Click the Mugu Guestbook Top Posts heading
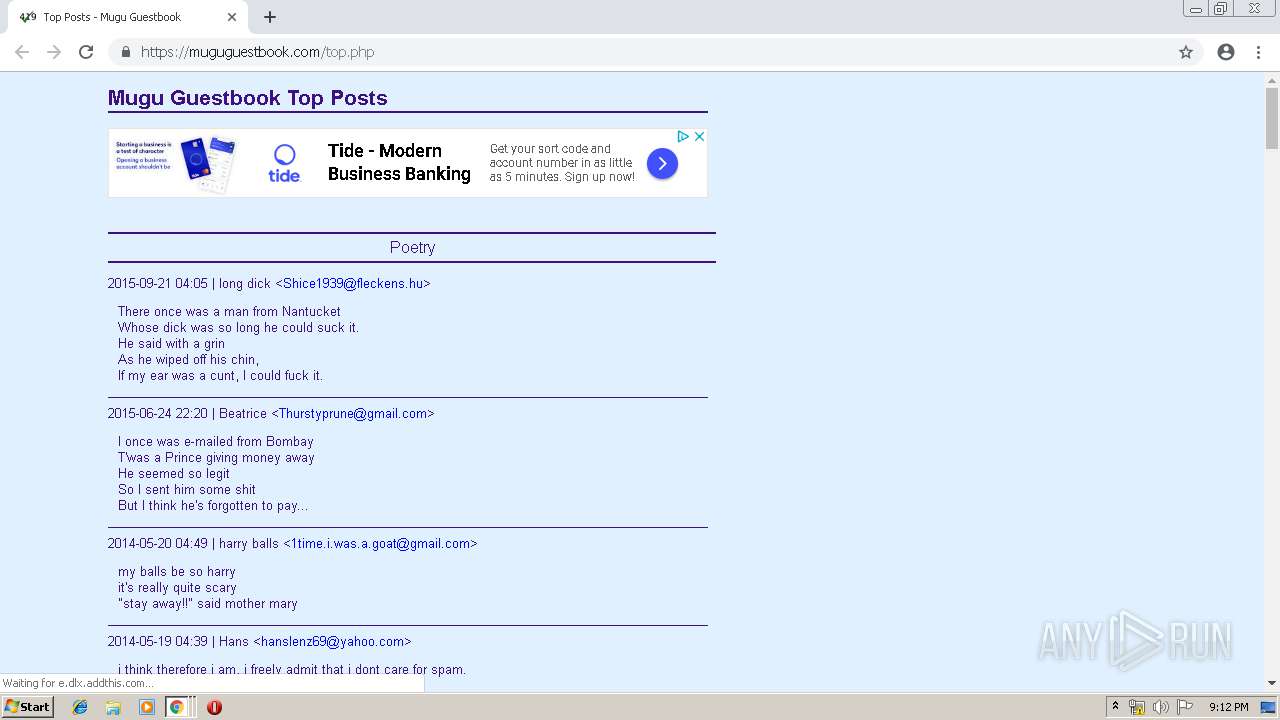The image size is (1280, 720). coord(247,98)
